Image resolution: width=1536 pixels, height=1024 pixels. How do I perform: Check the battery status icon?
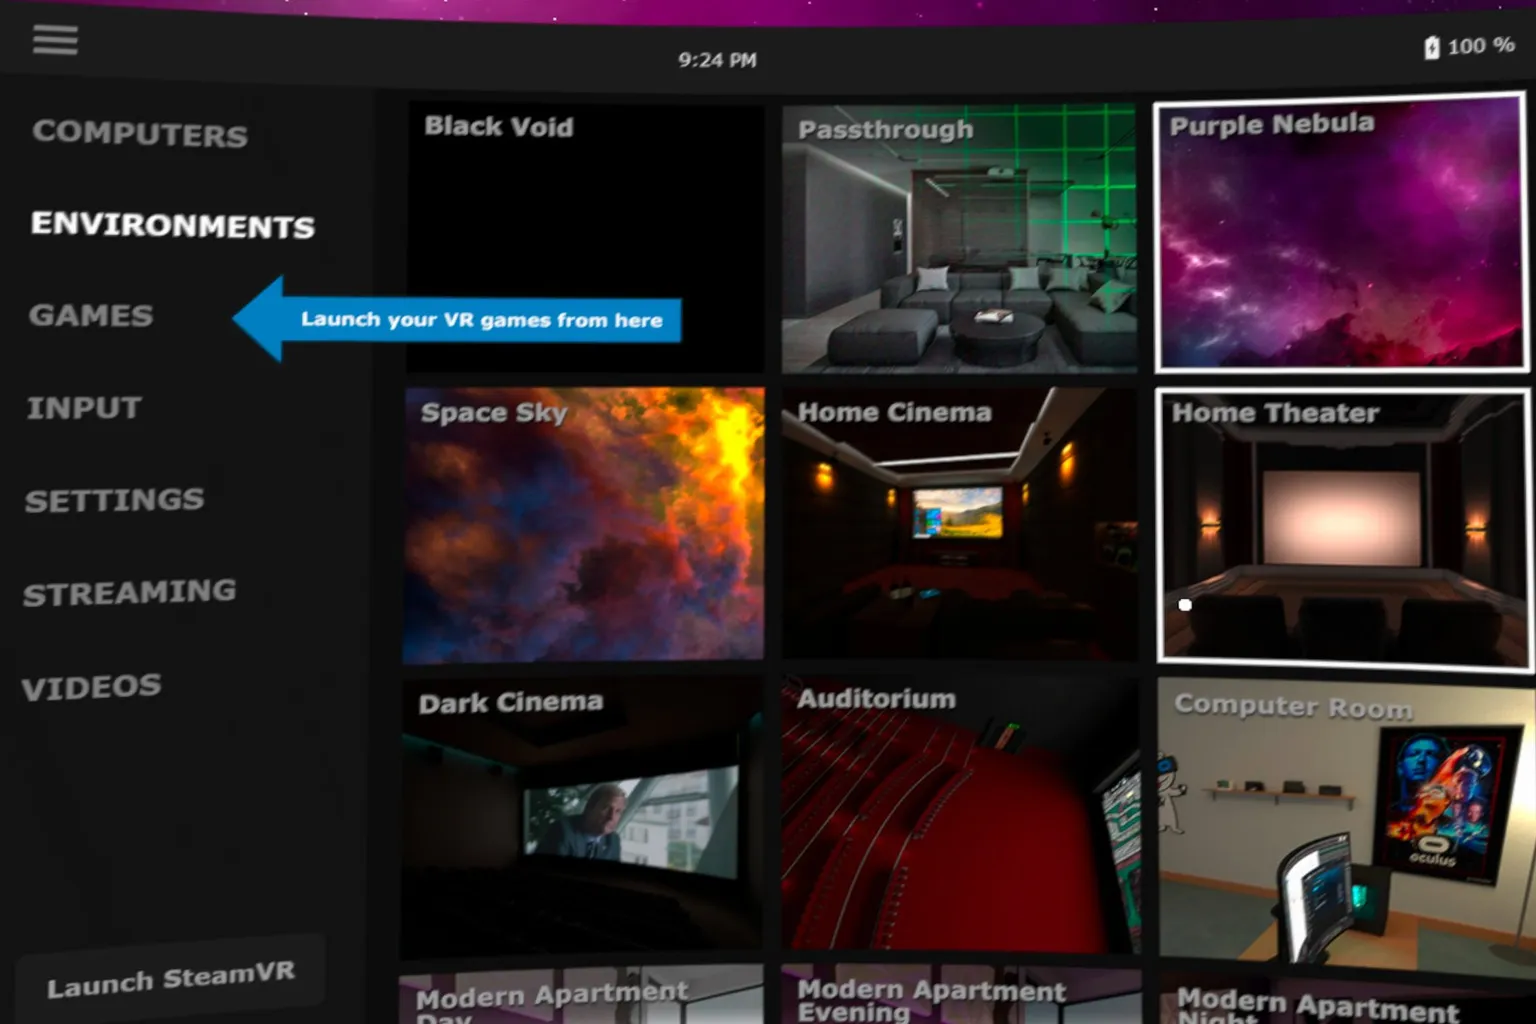pos(1431,47)
